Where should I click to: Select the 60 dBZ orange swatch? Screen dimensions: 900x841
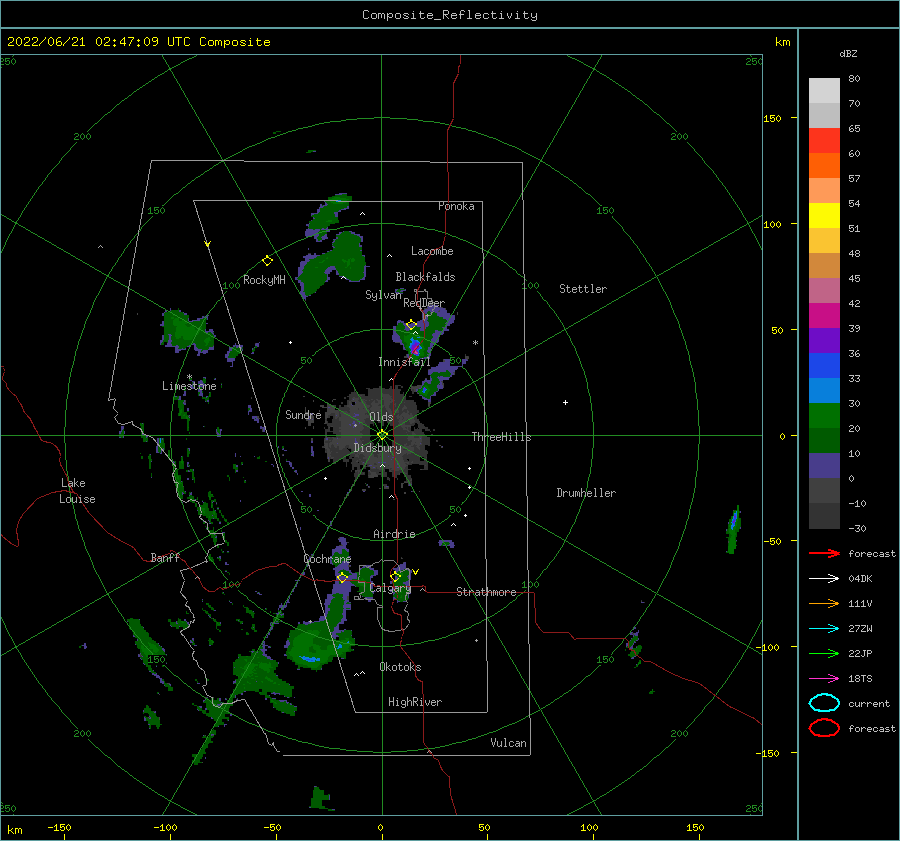(x=824, y=165)
